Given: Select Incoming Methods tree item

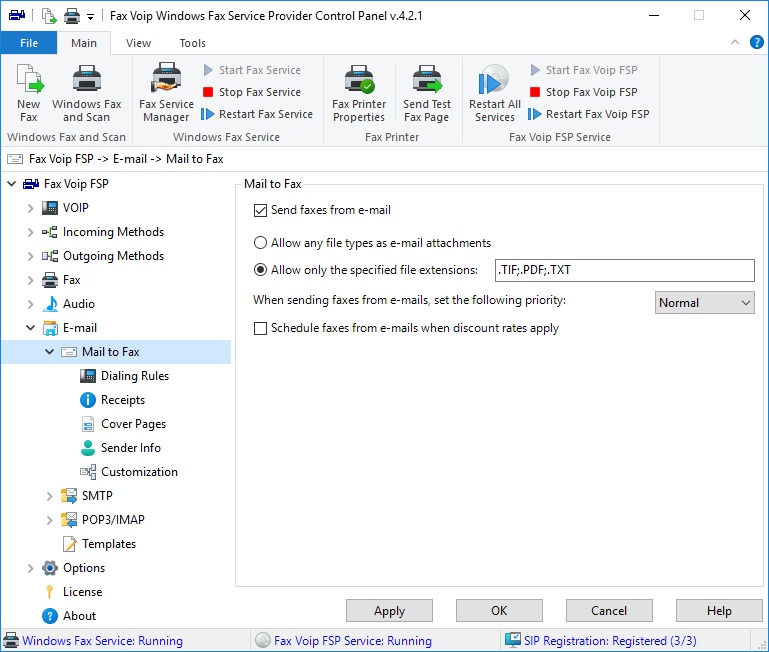Looking at the screenshot, I should click(x=113, y=232).
